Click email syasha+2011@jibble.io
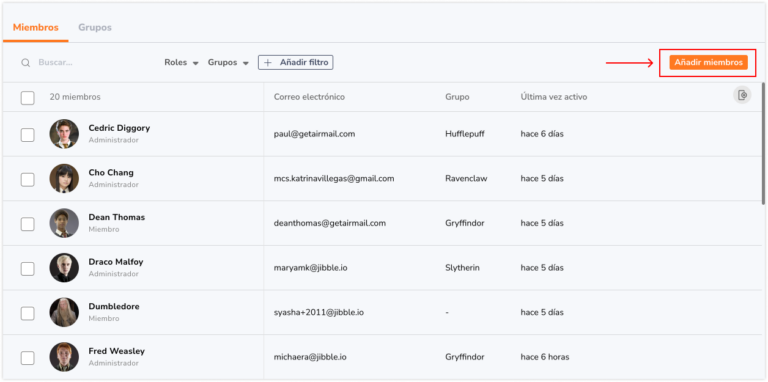 click(318, 312)
